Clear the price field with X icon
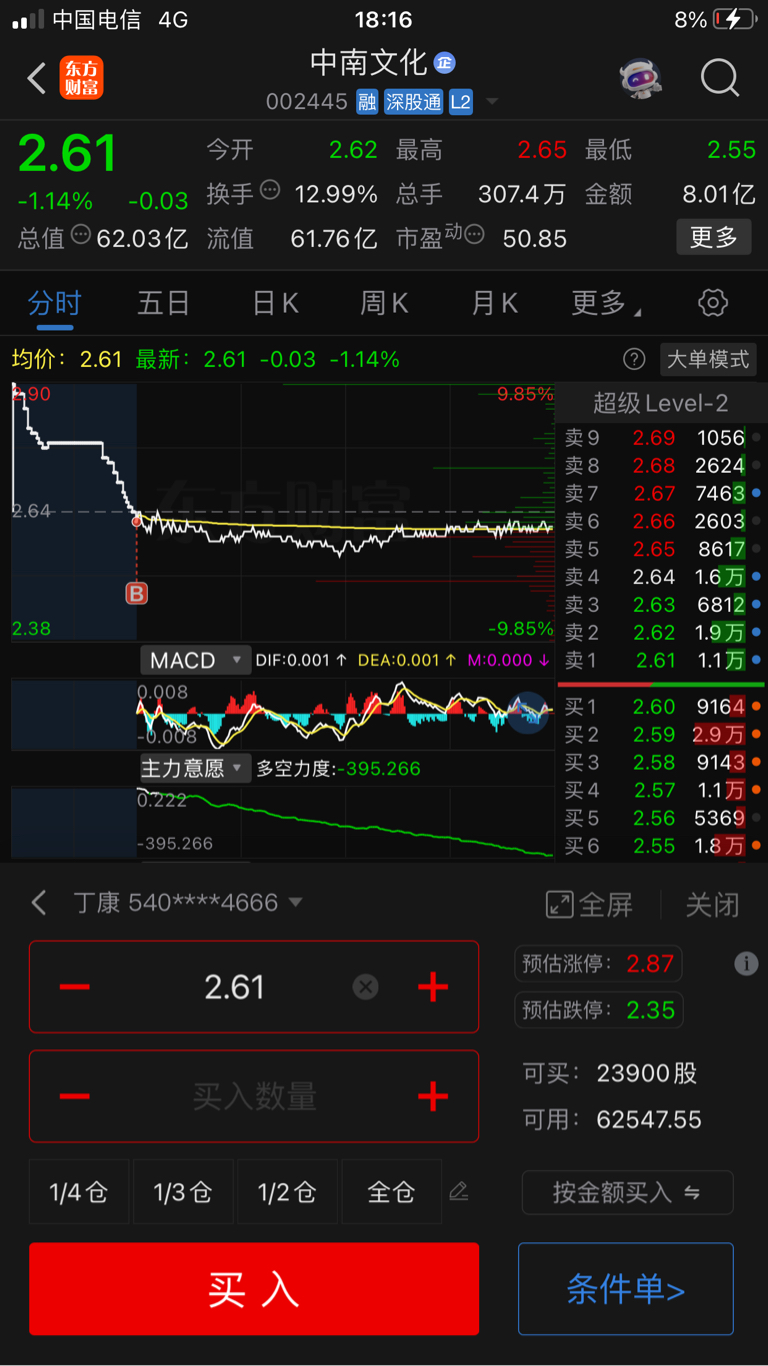This screenshot has width=768, height=1366. (x=366, y=987)
